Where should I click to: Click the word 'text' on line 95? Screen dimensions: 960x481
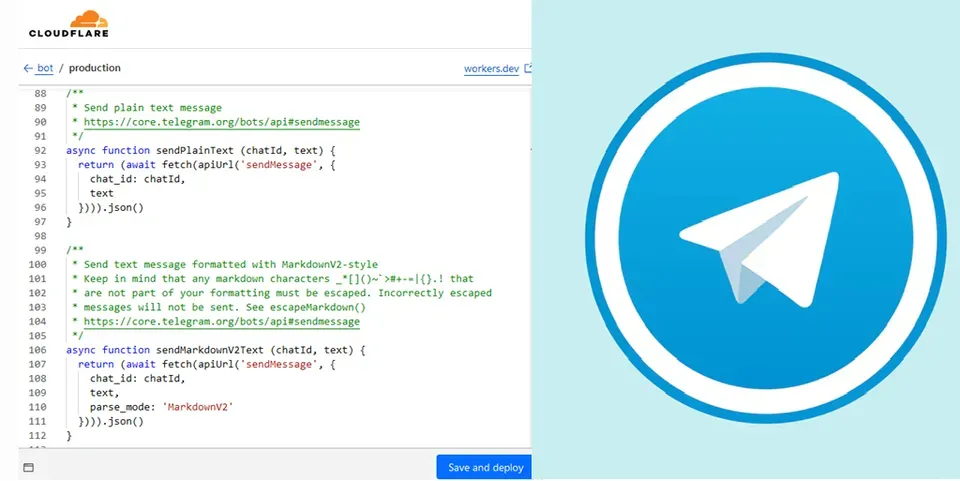102,193
